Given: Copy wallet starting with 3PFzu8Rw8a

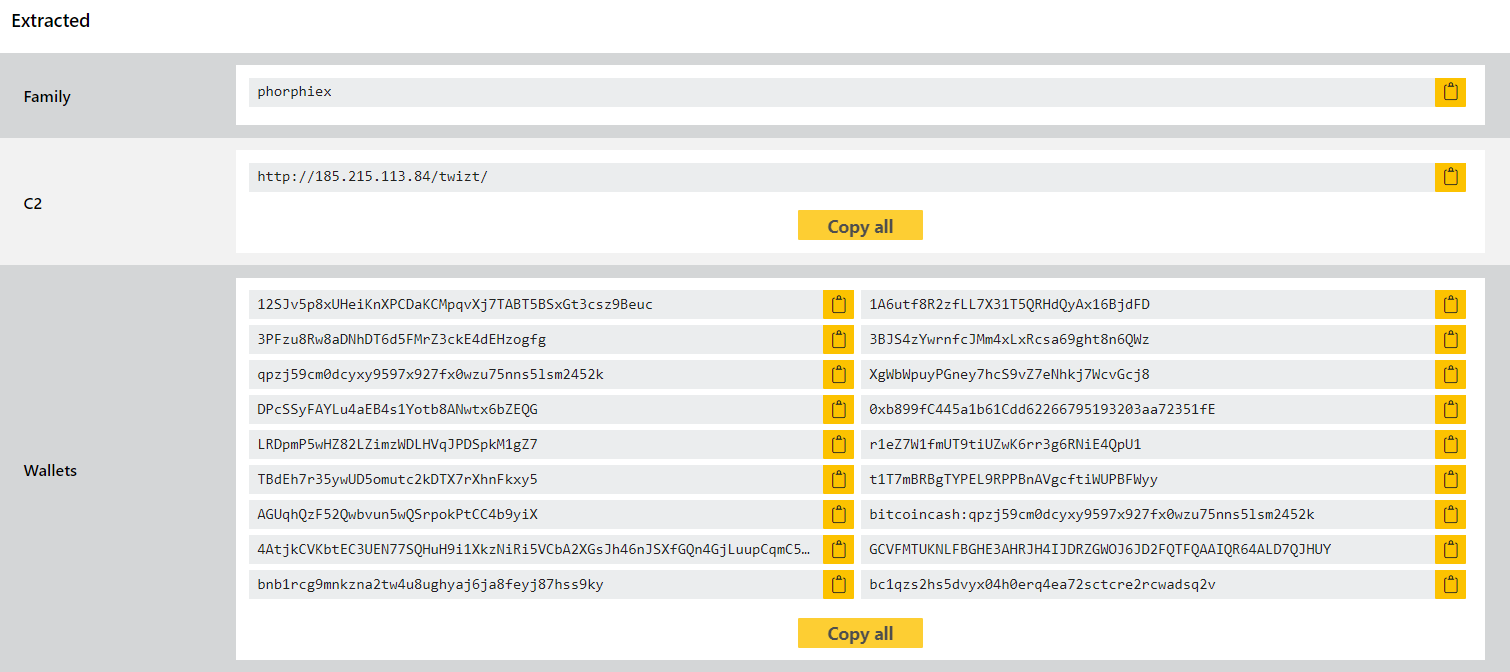Looking at the screenshot, I should click(x=838, y=339).
